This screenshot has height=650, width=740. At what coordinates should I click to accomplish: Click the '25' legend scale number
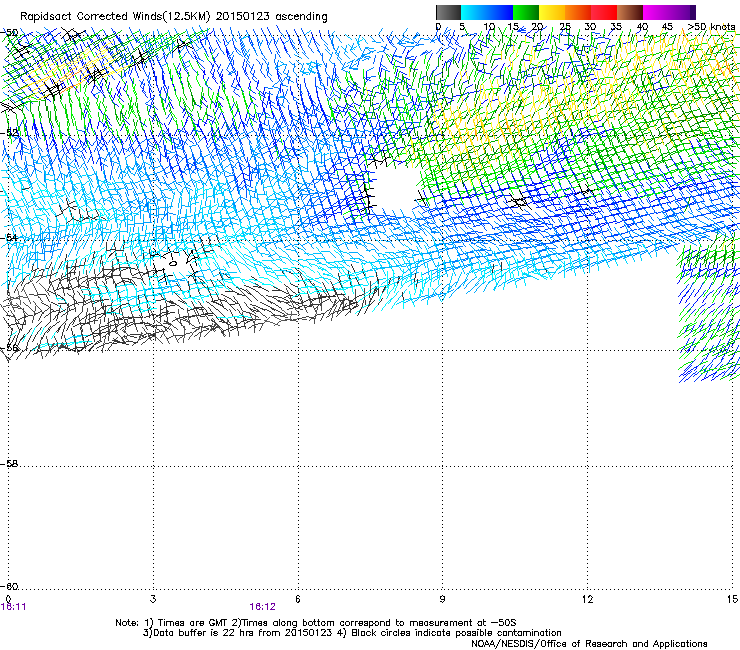coord(564,27)
